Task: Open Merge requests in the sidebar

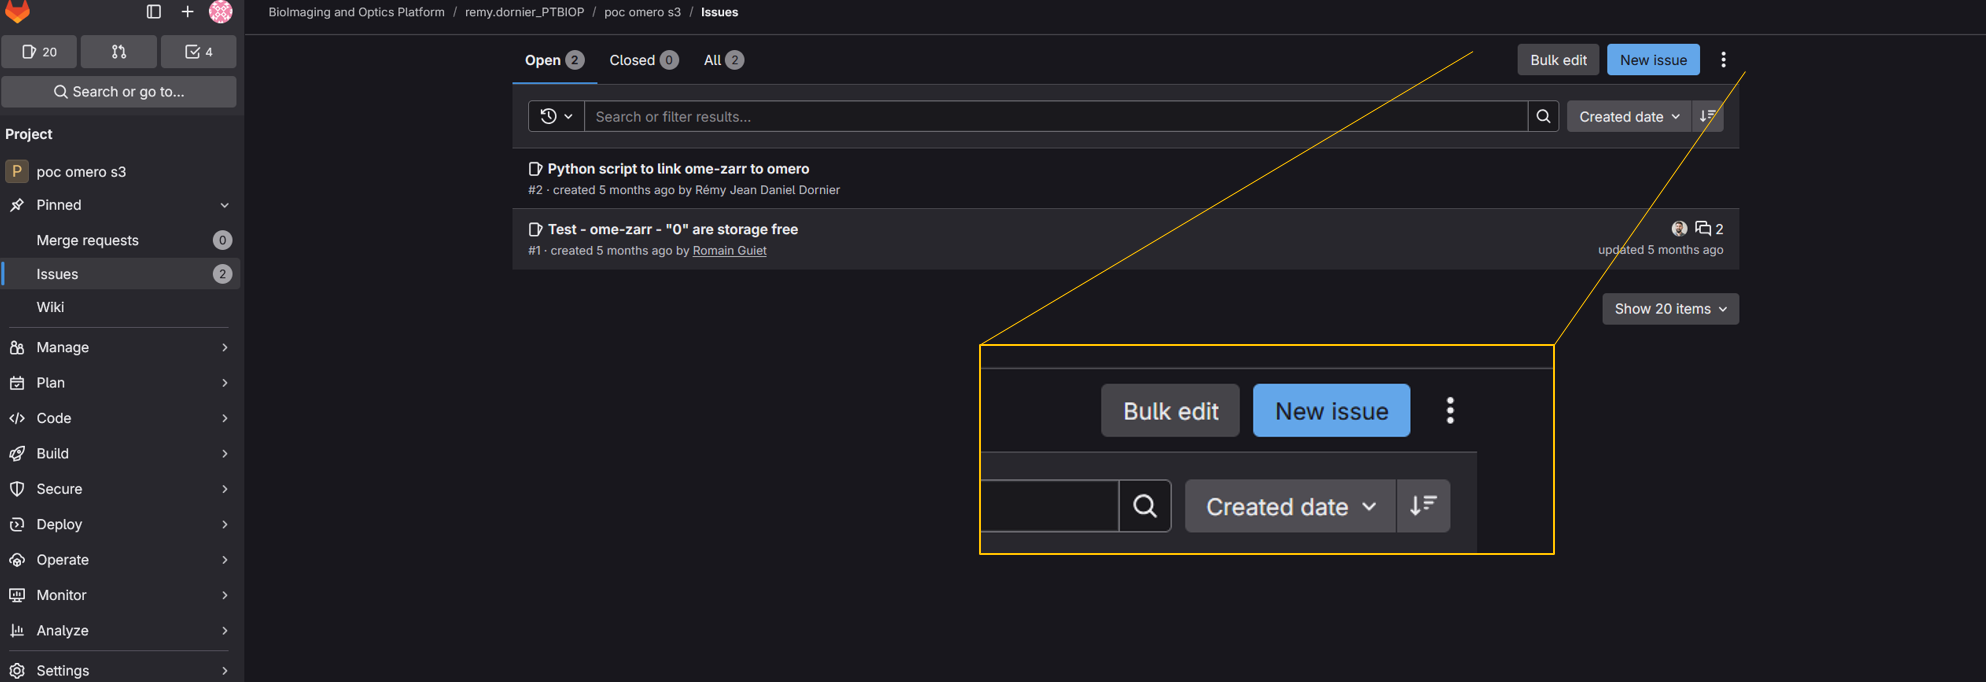Action: point(119,240)
